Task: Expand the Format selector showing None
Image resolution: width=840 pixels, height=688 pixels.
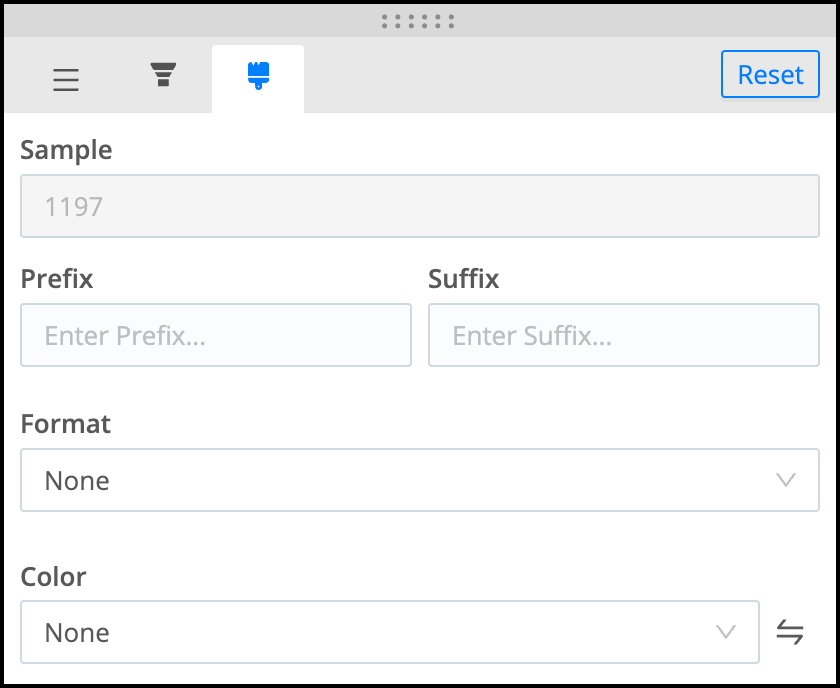Action: (x=420, y=480)
